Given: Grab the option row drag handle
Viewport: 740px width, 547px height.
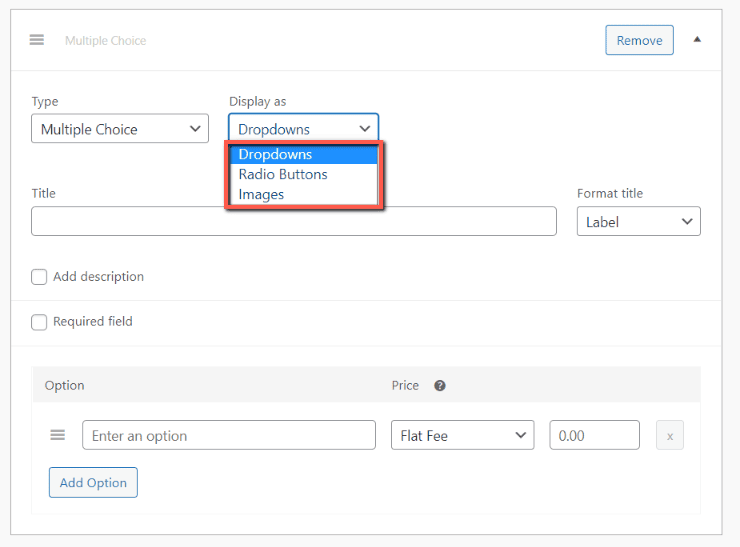Looking at the screenshot, I should (58, 435).
